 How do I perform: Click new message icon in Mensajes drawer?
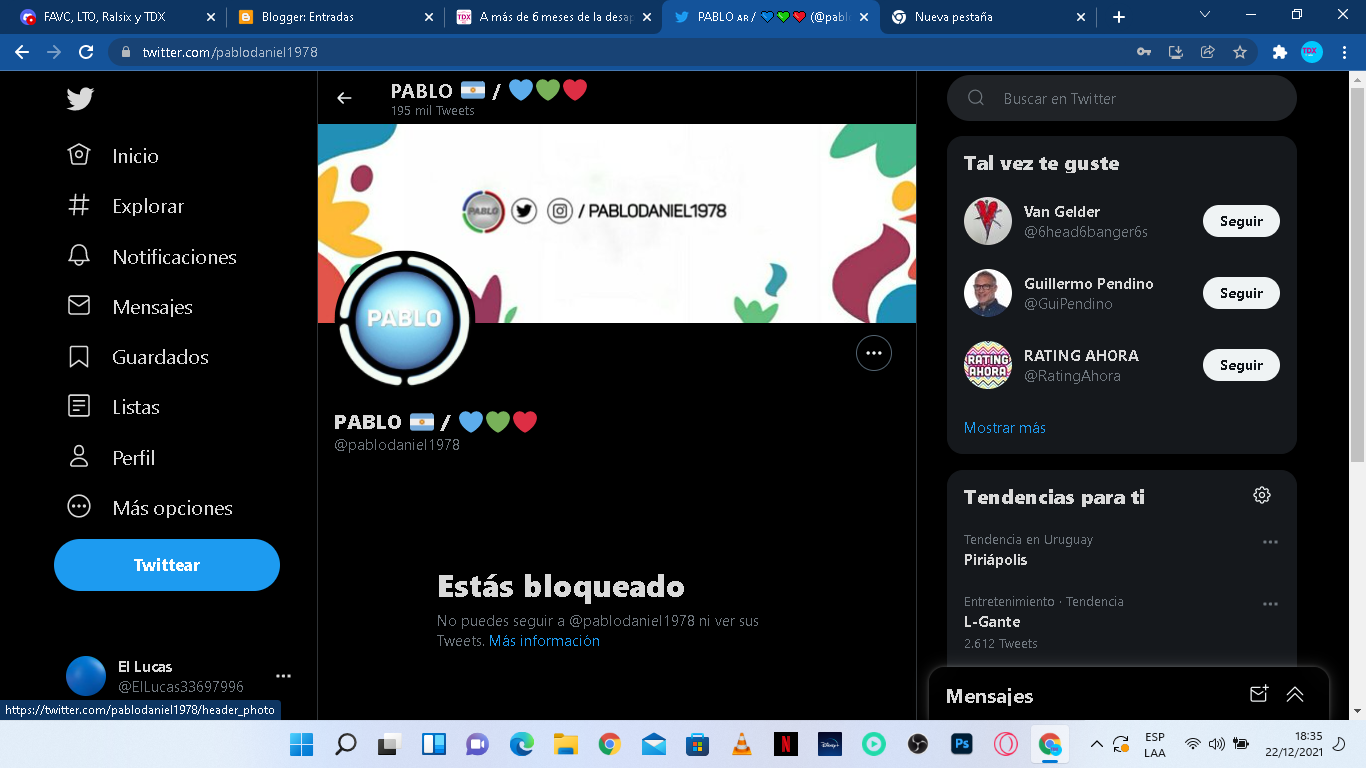coord(1259,695)
